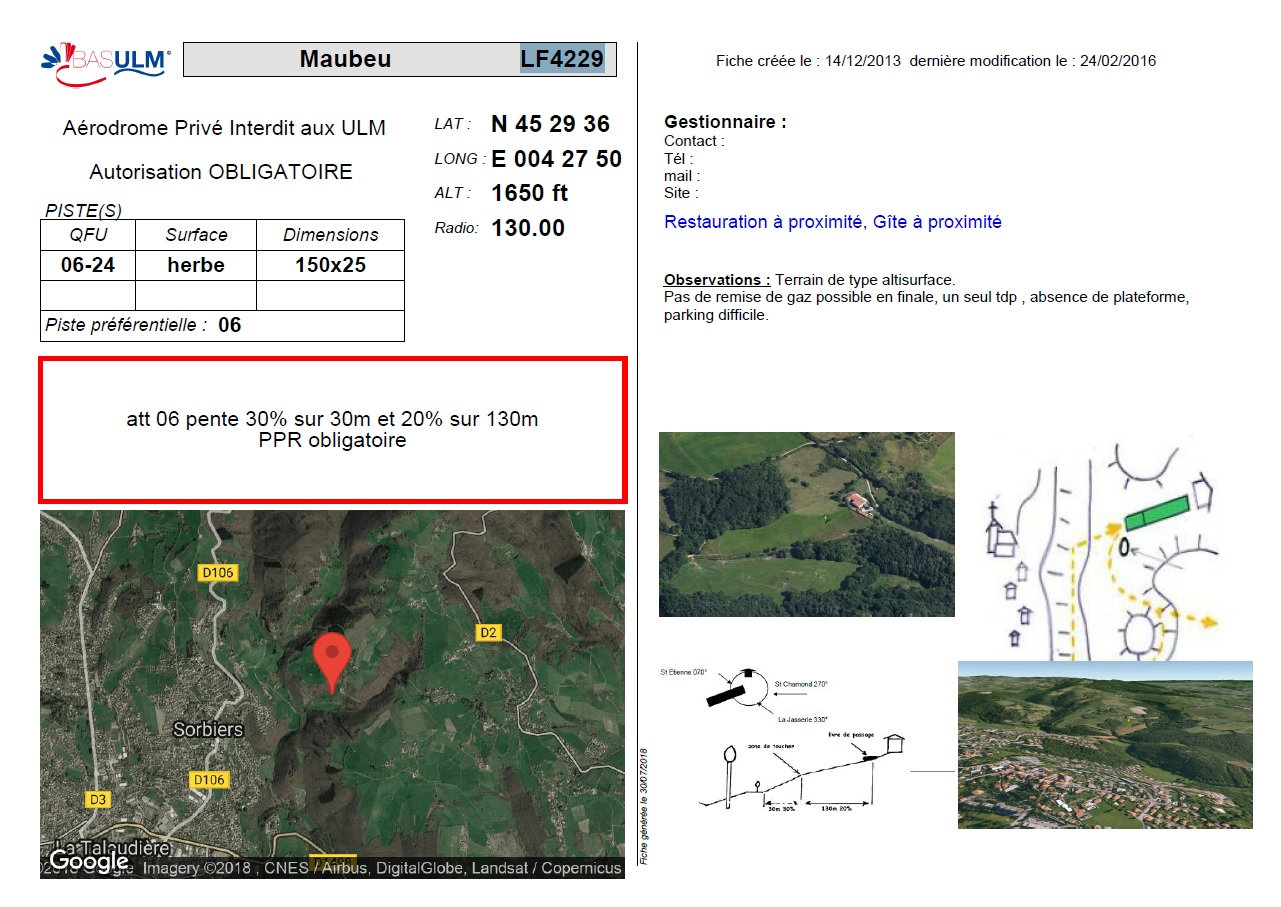Click the PPR obligatoire warning text
This screenshot has height=907, width=1281.
coord(332,441)
